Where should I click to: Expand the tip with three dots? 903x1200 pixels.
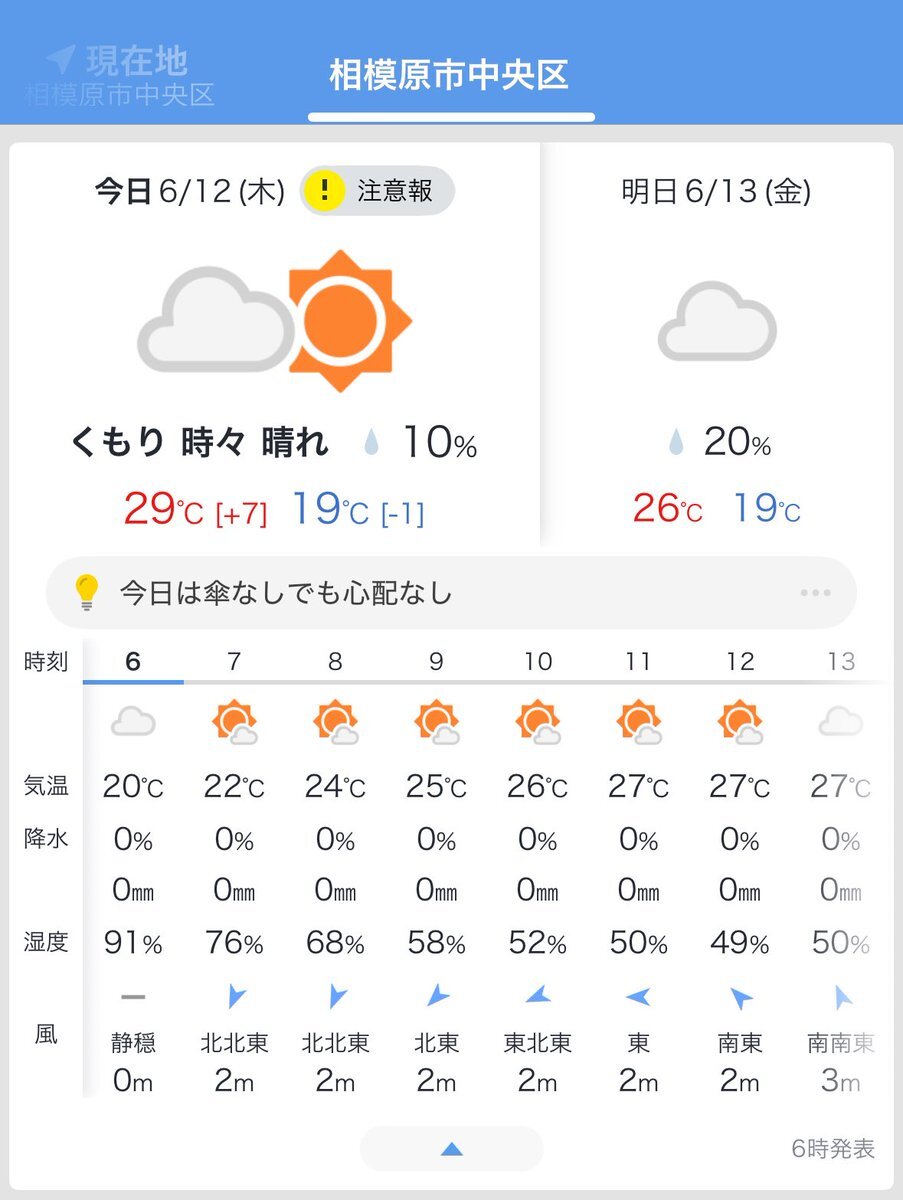pos(815,592)
